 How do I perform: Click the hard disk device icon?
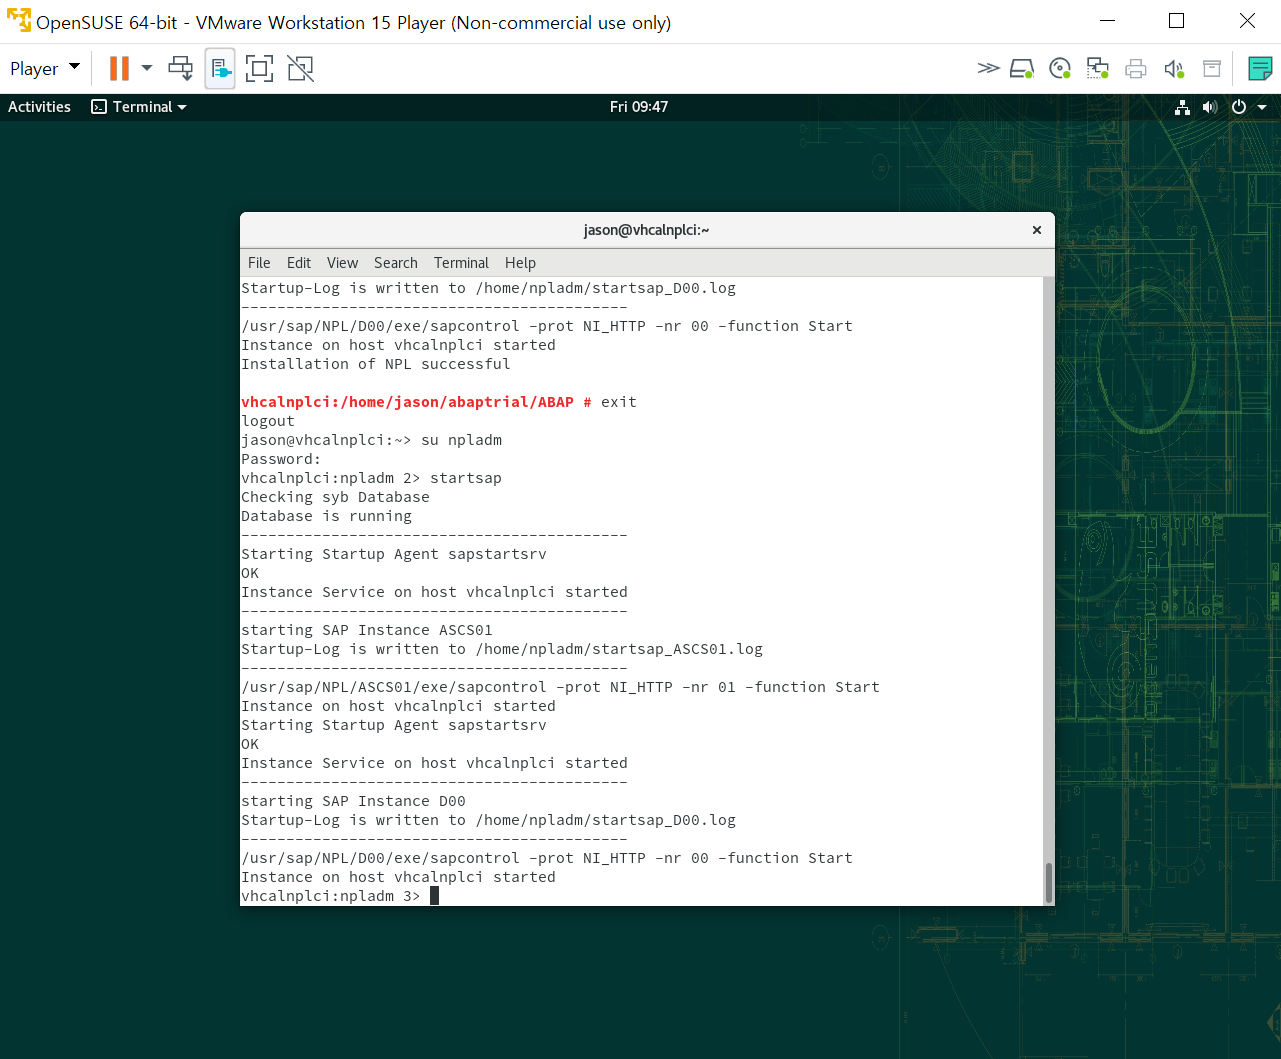click(x=1022, y=68)
